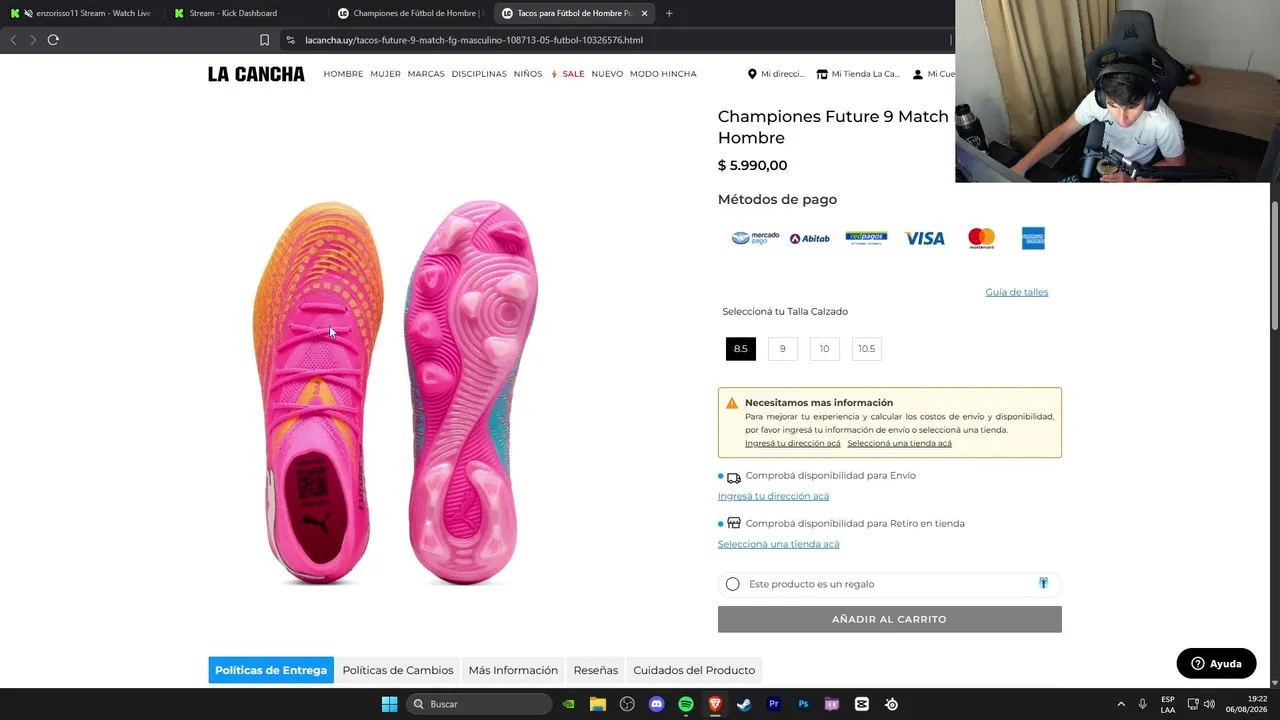Switch to Championes de Fútbol de Hombre tab
Image resolution: width=1280 pixels, height=720 pixels.
410,13
